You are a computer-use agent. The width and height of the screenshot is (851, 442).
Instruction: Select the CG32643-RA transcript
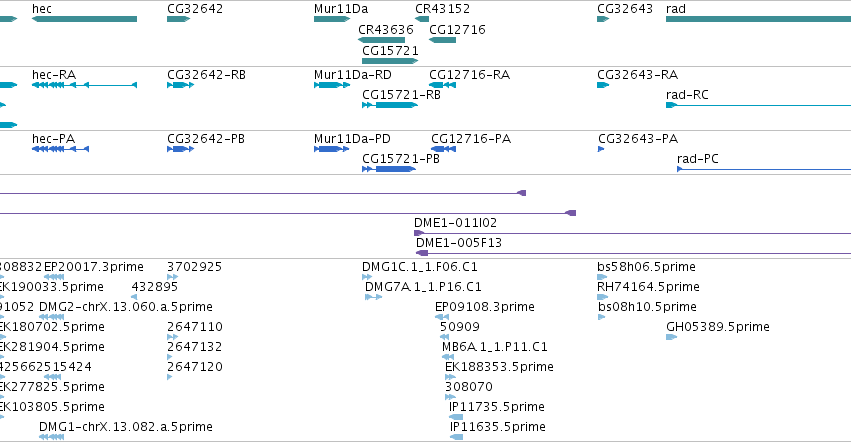tap(603, 85)
